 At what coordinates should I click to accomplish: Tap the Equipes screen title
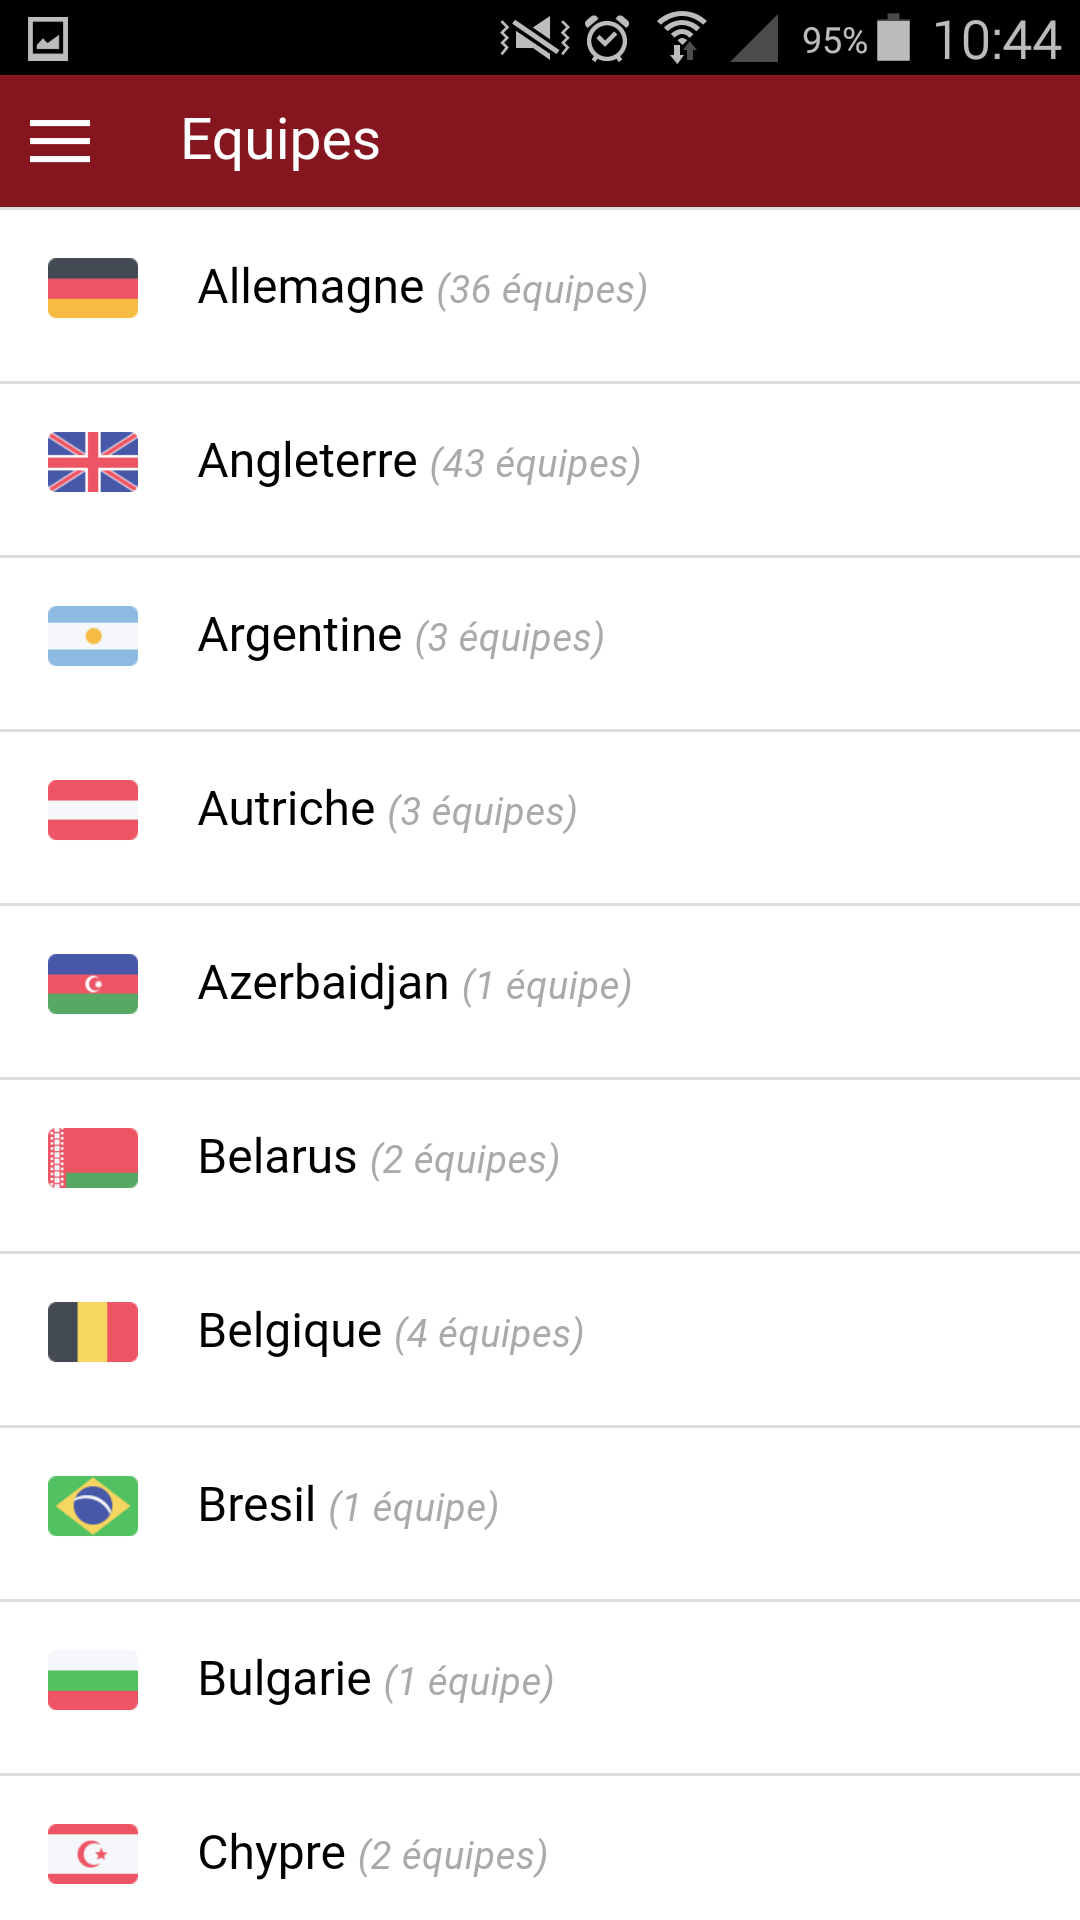click(281, 140)
